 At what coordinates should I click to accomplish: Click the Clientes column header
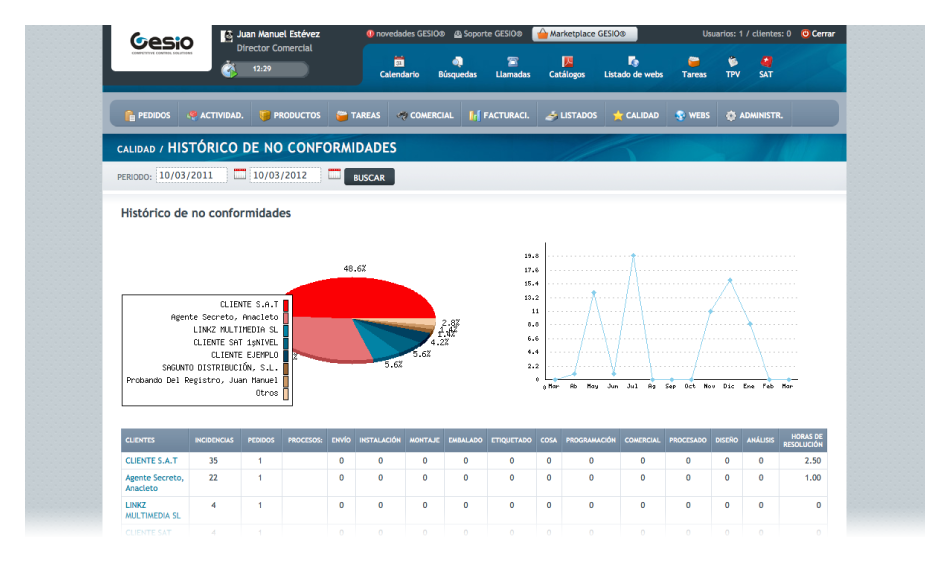coord(155,440)
